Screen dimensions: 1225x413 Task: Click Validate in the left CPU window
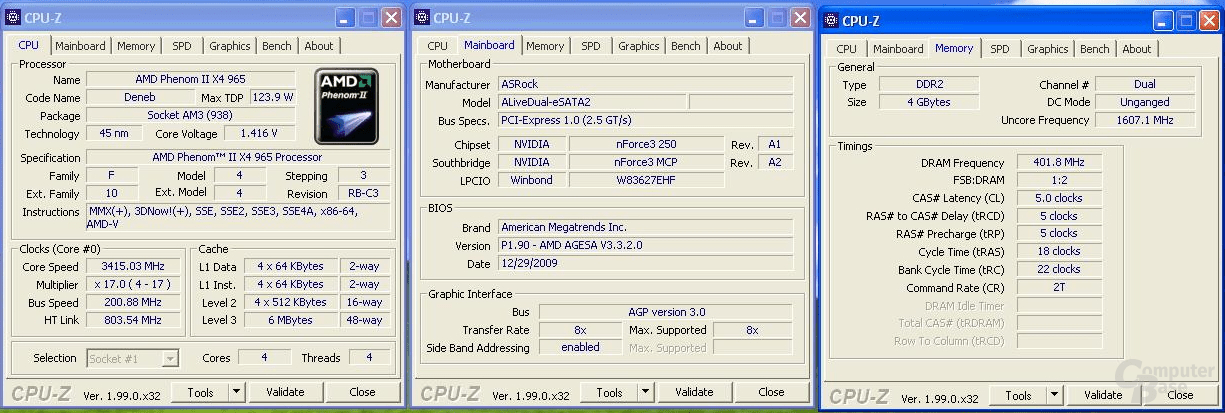(285, 392)
